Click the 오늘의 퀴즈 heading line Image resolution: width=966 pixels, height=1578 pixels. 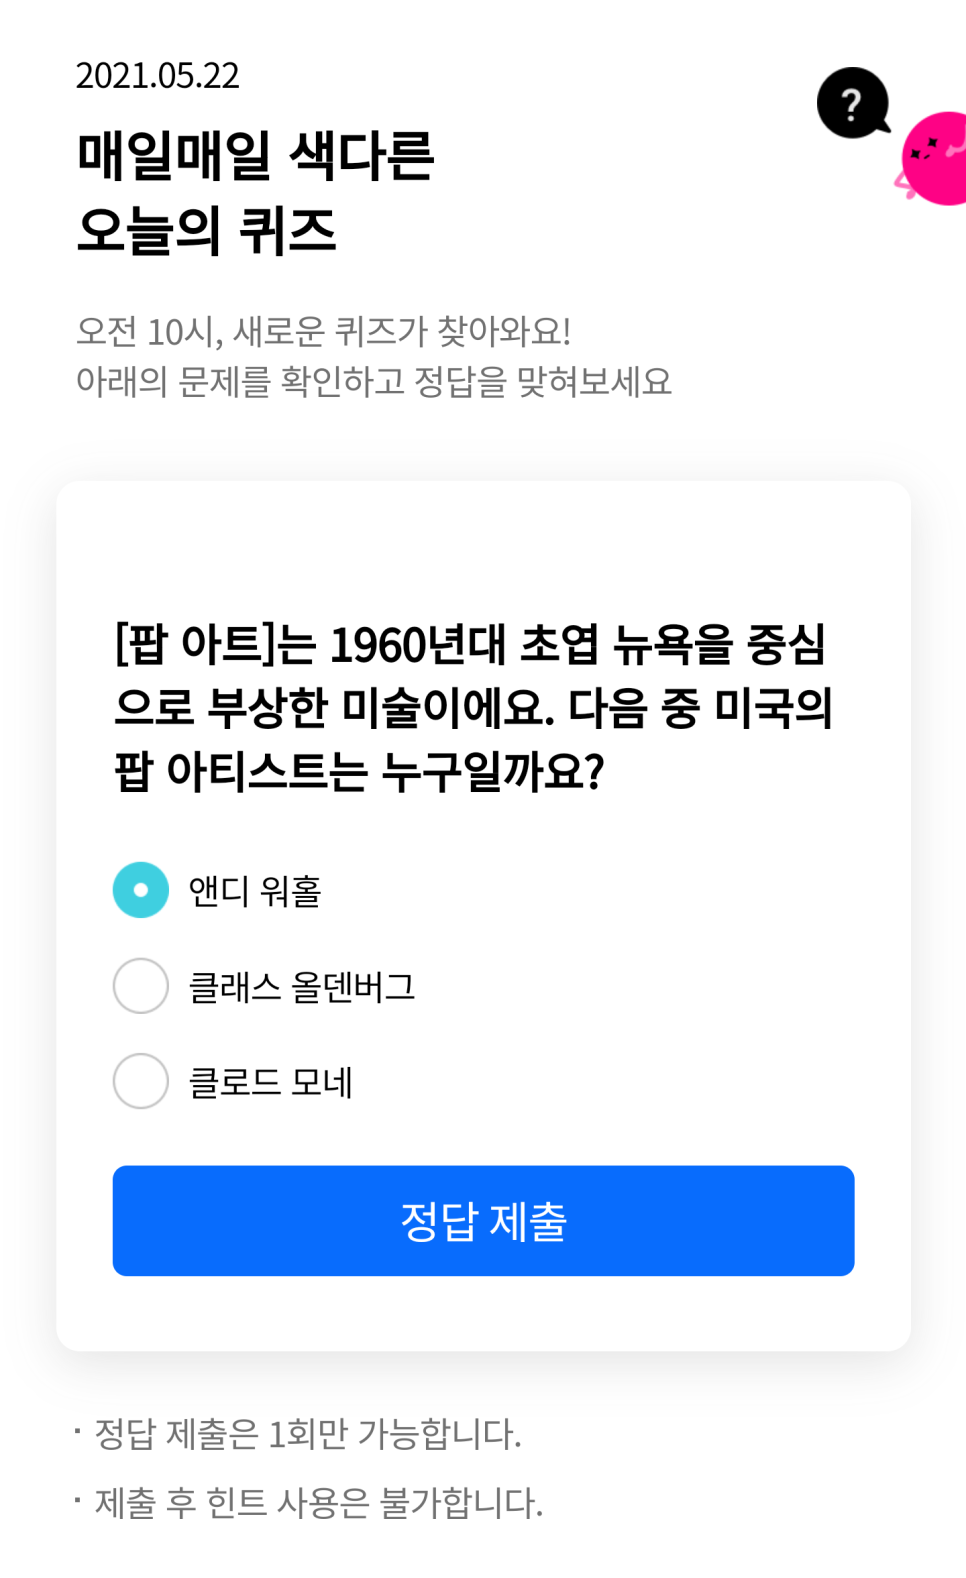point(207,231)
